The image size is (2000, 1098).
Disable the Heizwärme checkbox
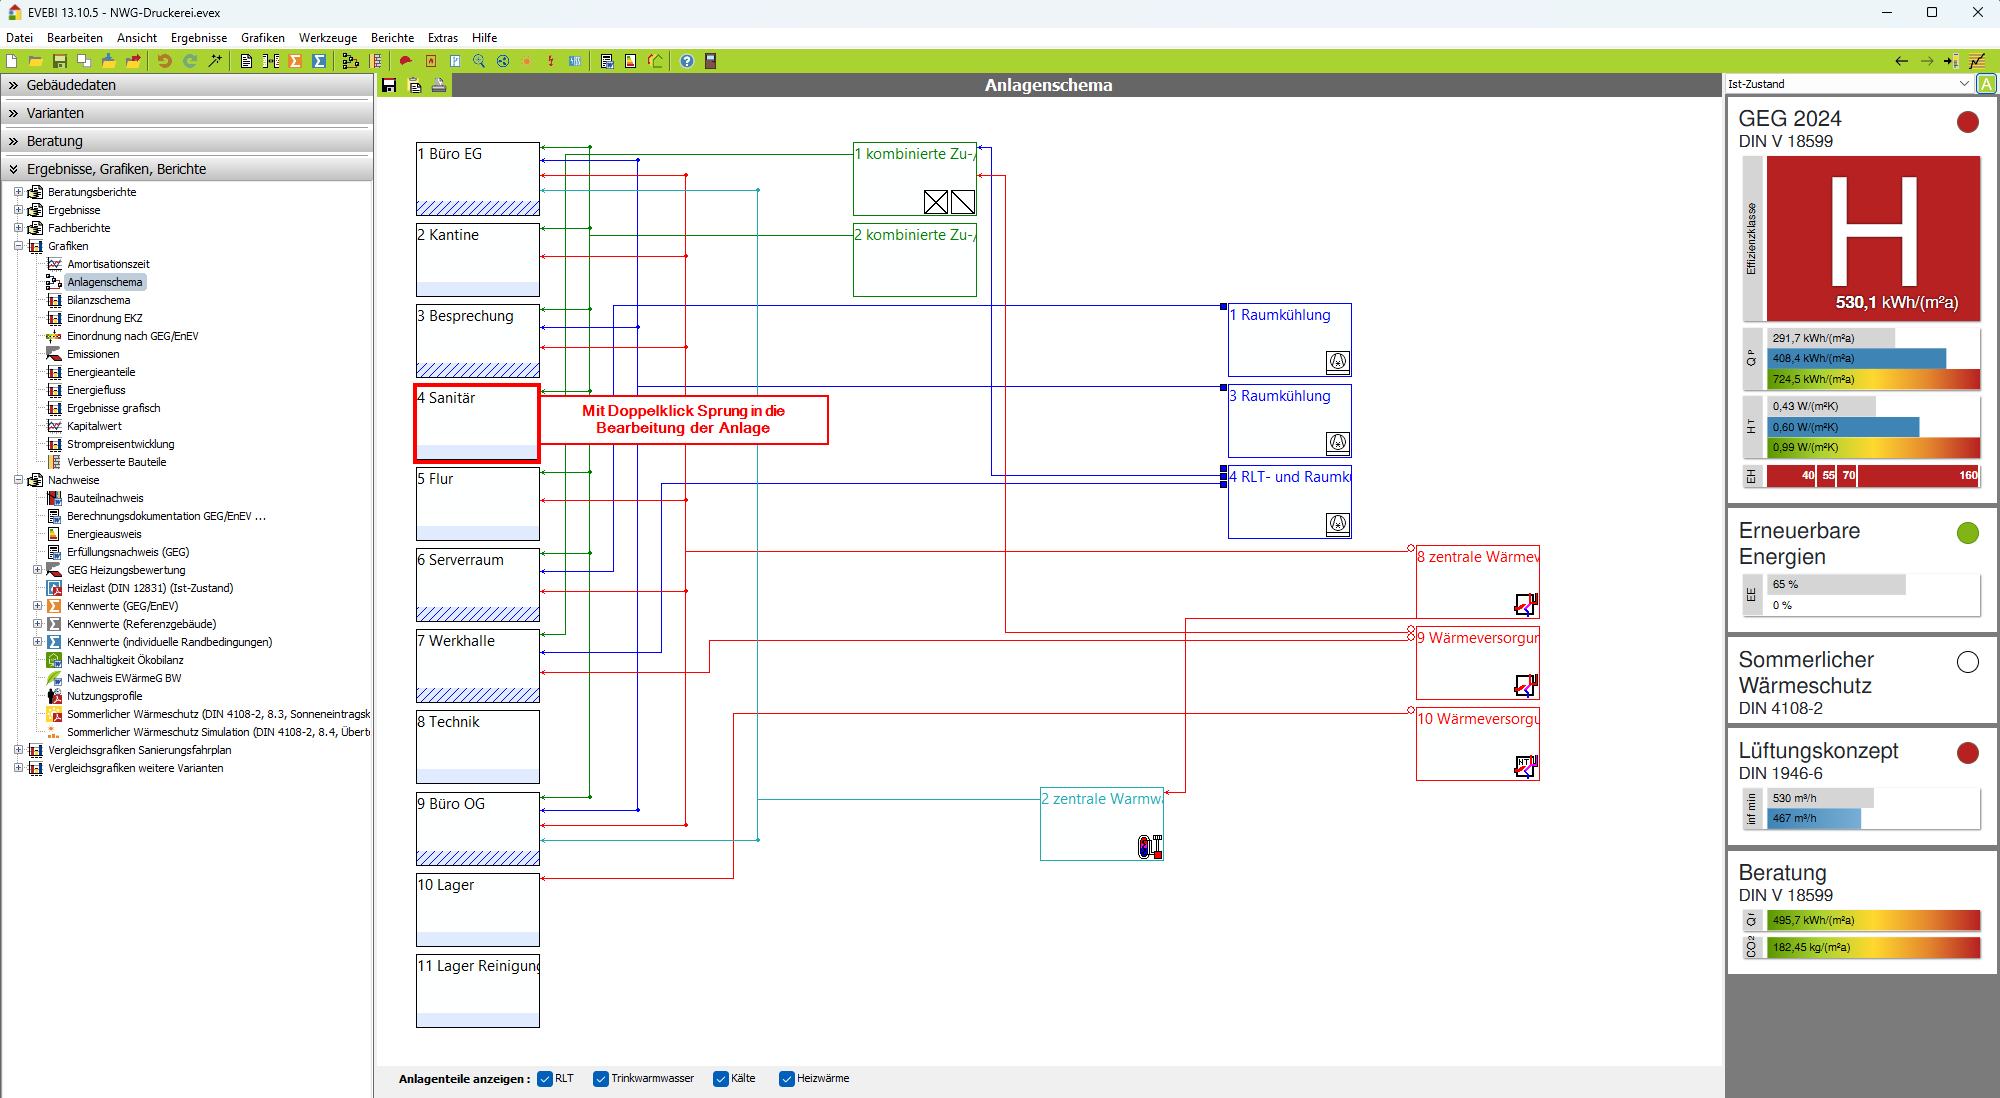tap(787, 1078)
